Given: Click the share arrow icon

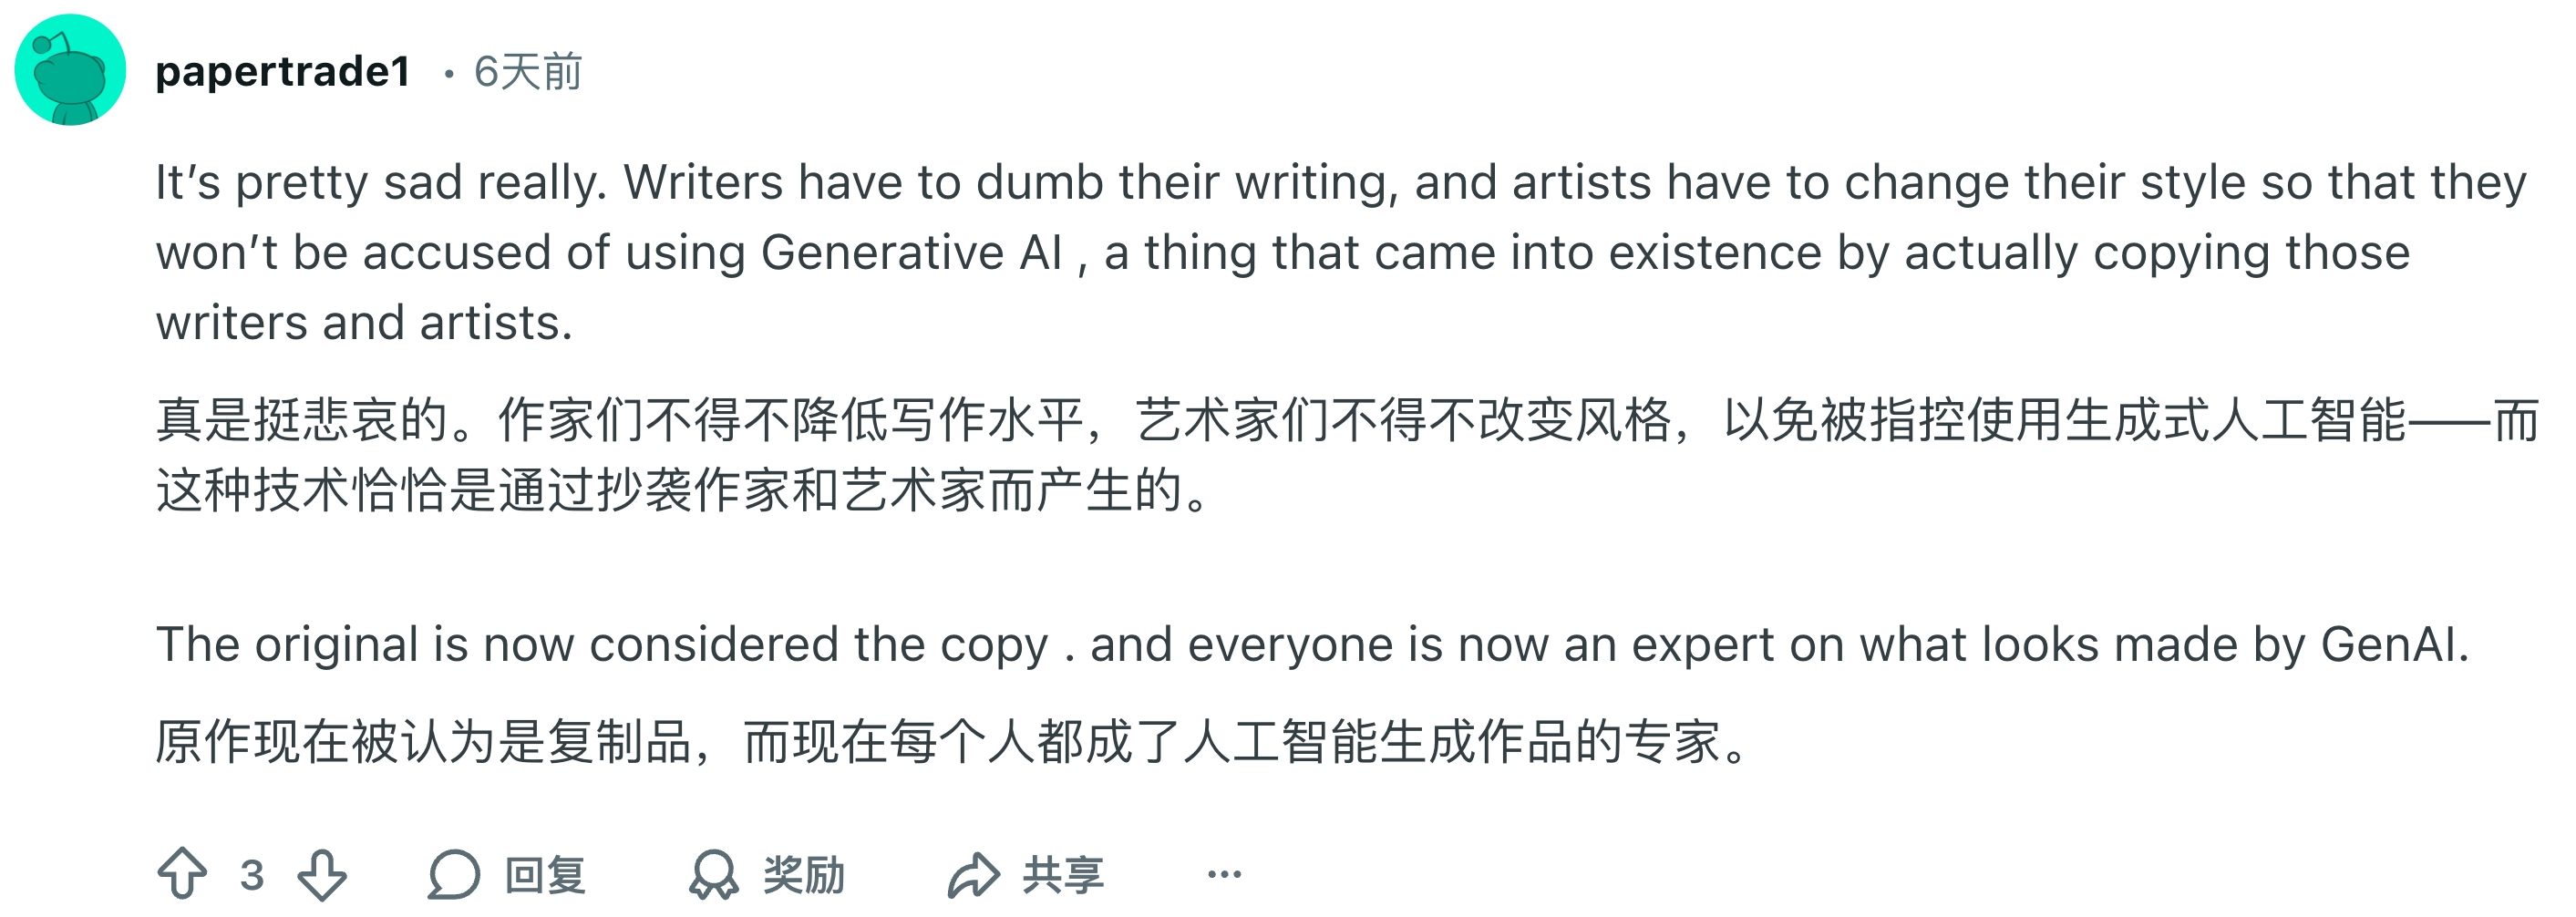Looking at the screenshot, I should (x=973, y=874).
